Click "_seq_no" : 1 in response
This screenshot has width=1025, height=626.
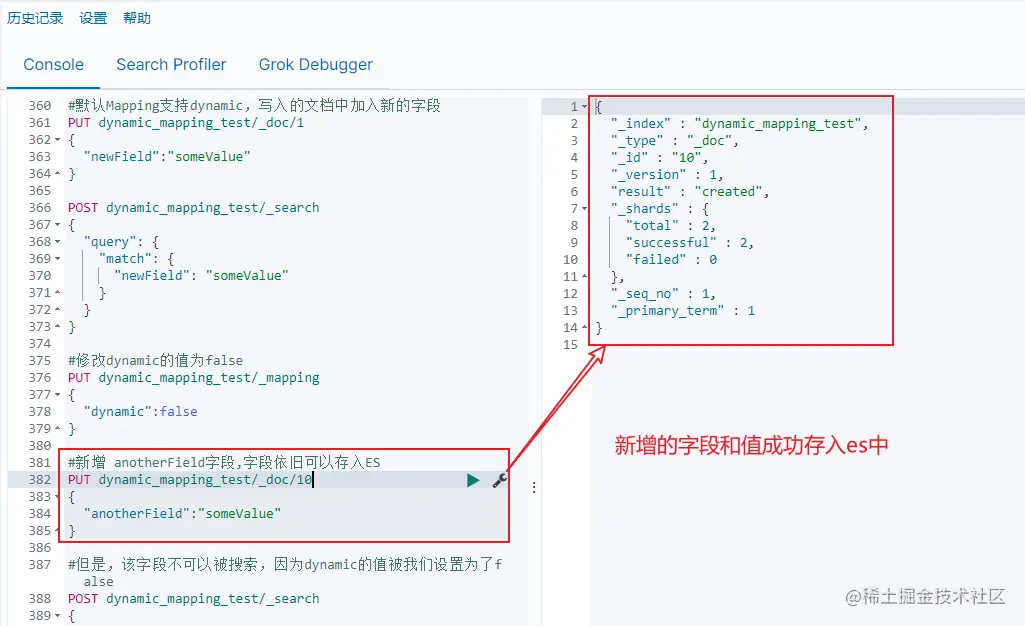(x=664, y=293)
